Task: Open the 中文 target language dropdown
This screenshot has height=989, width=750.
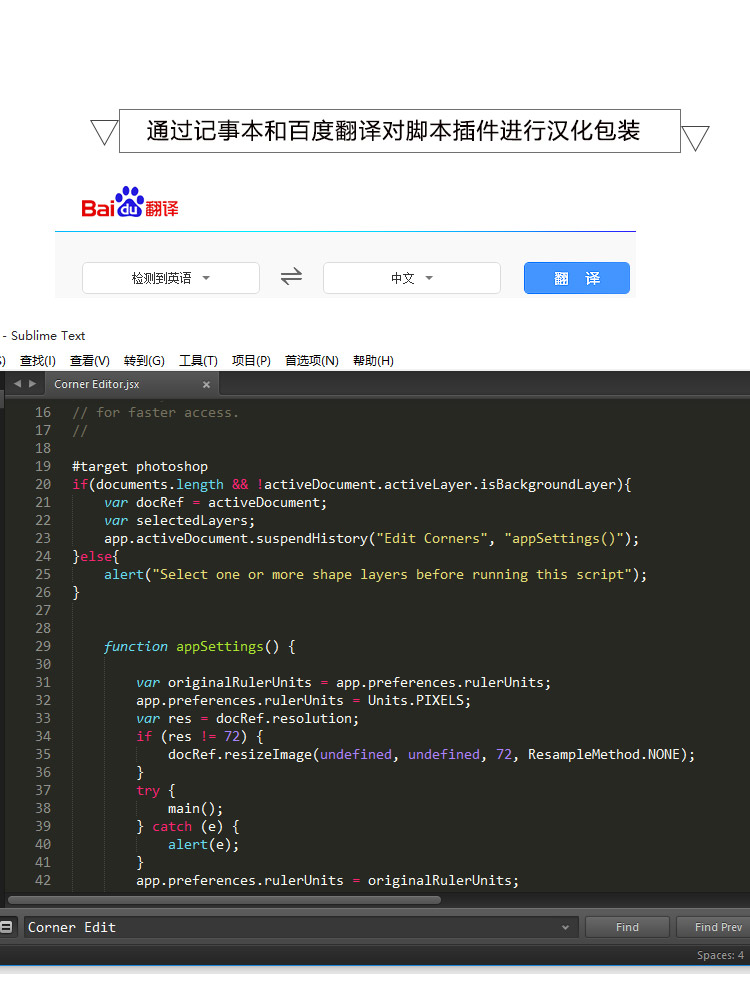Action: pos(412,278)
